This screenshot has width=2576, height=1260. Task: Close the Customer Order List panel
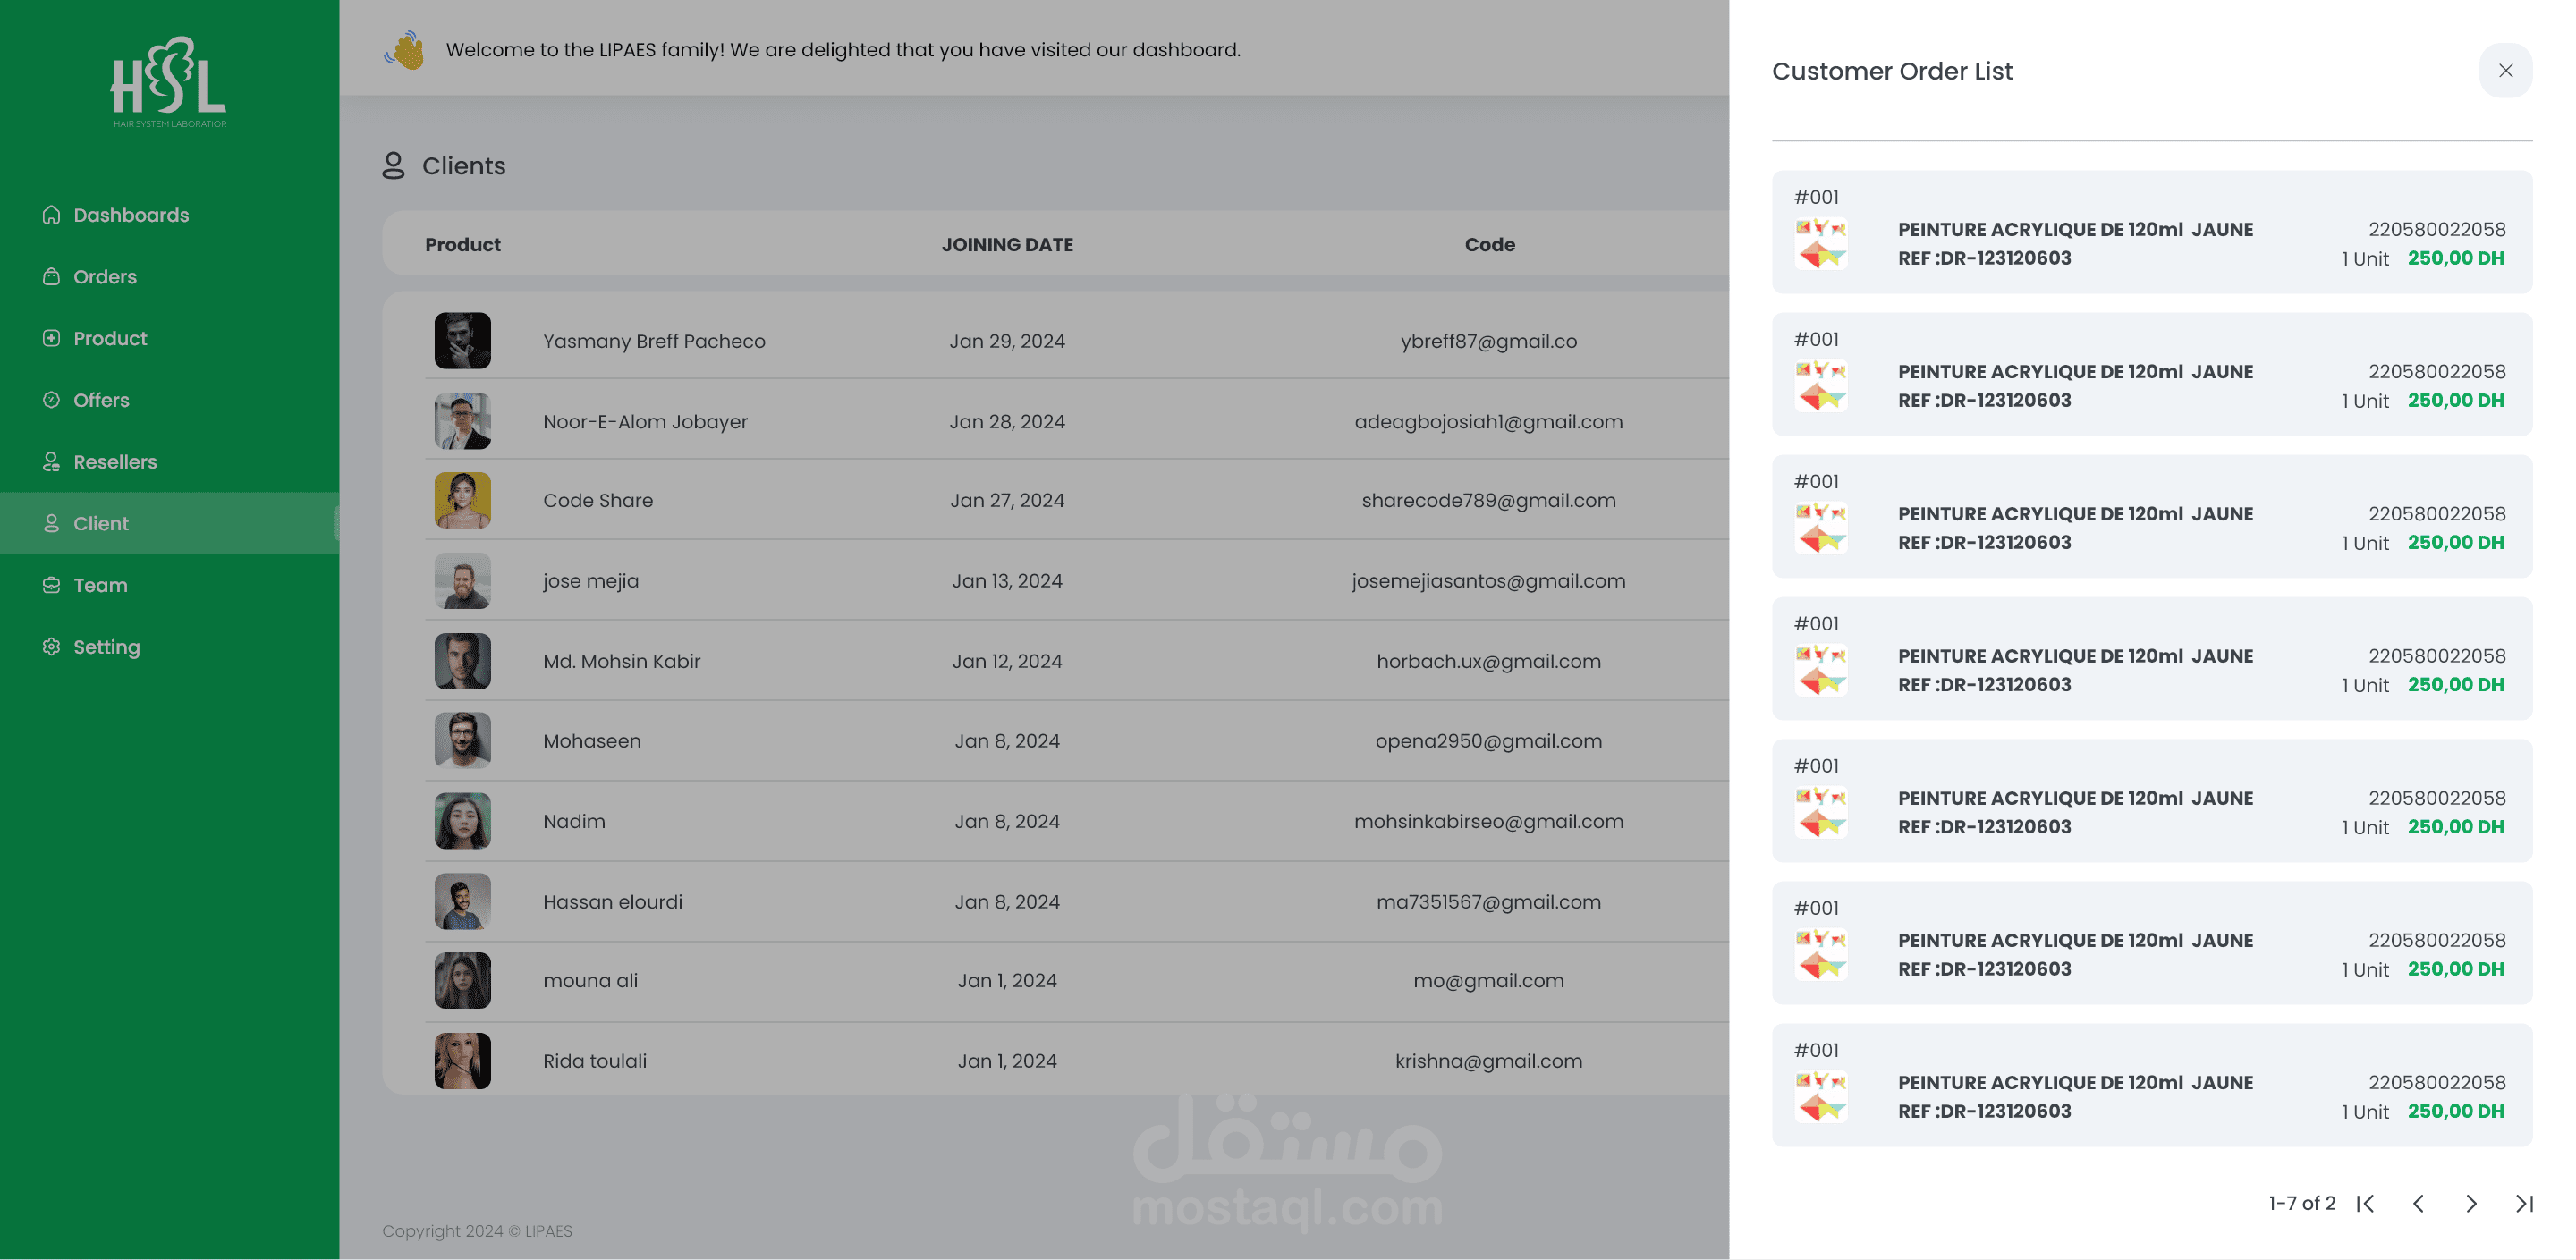(2505, 70)
